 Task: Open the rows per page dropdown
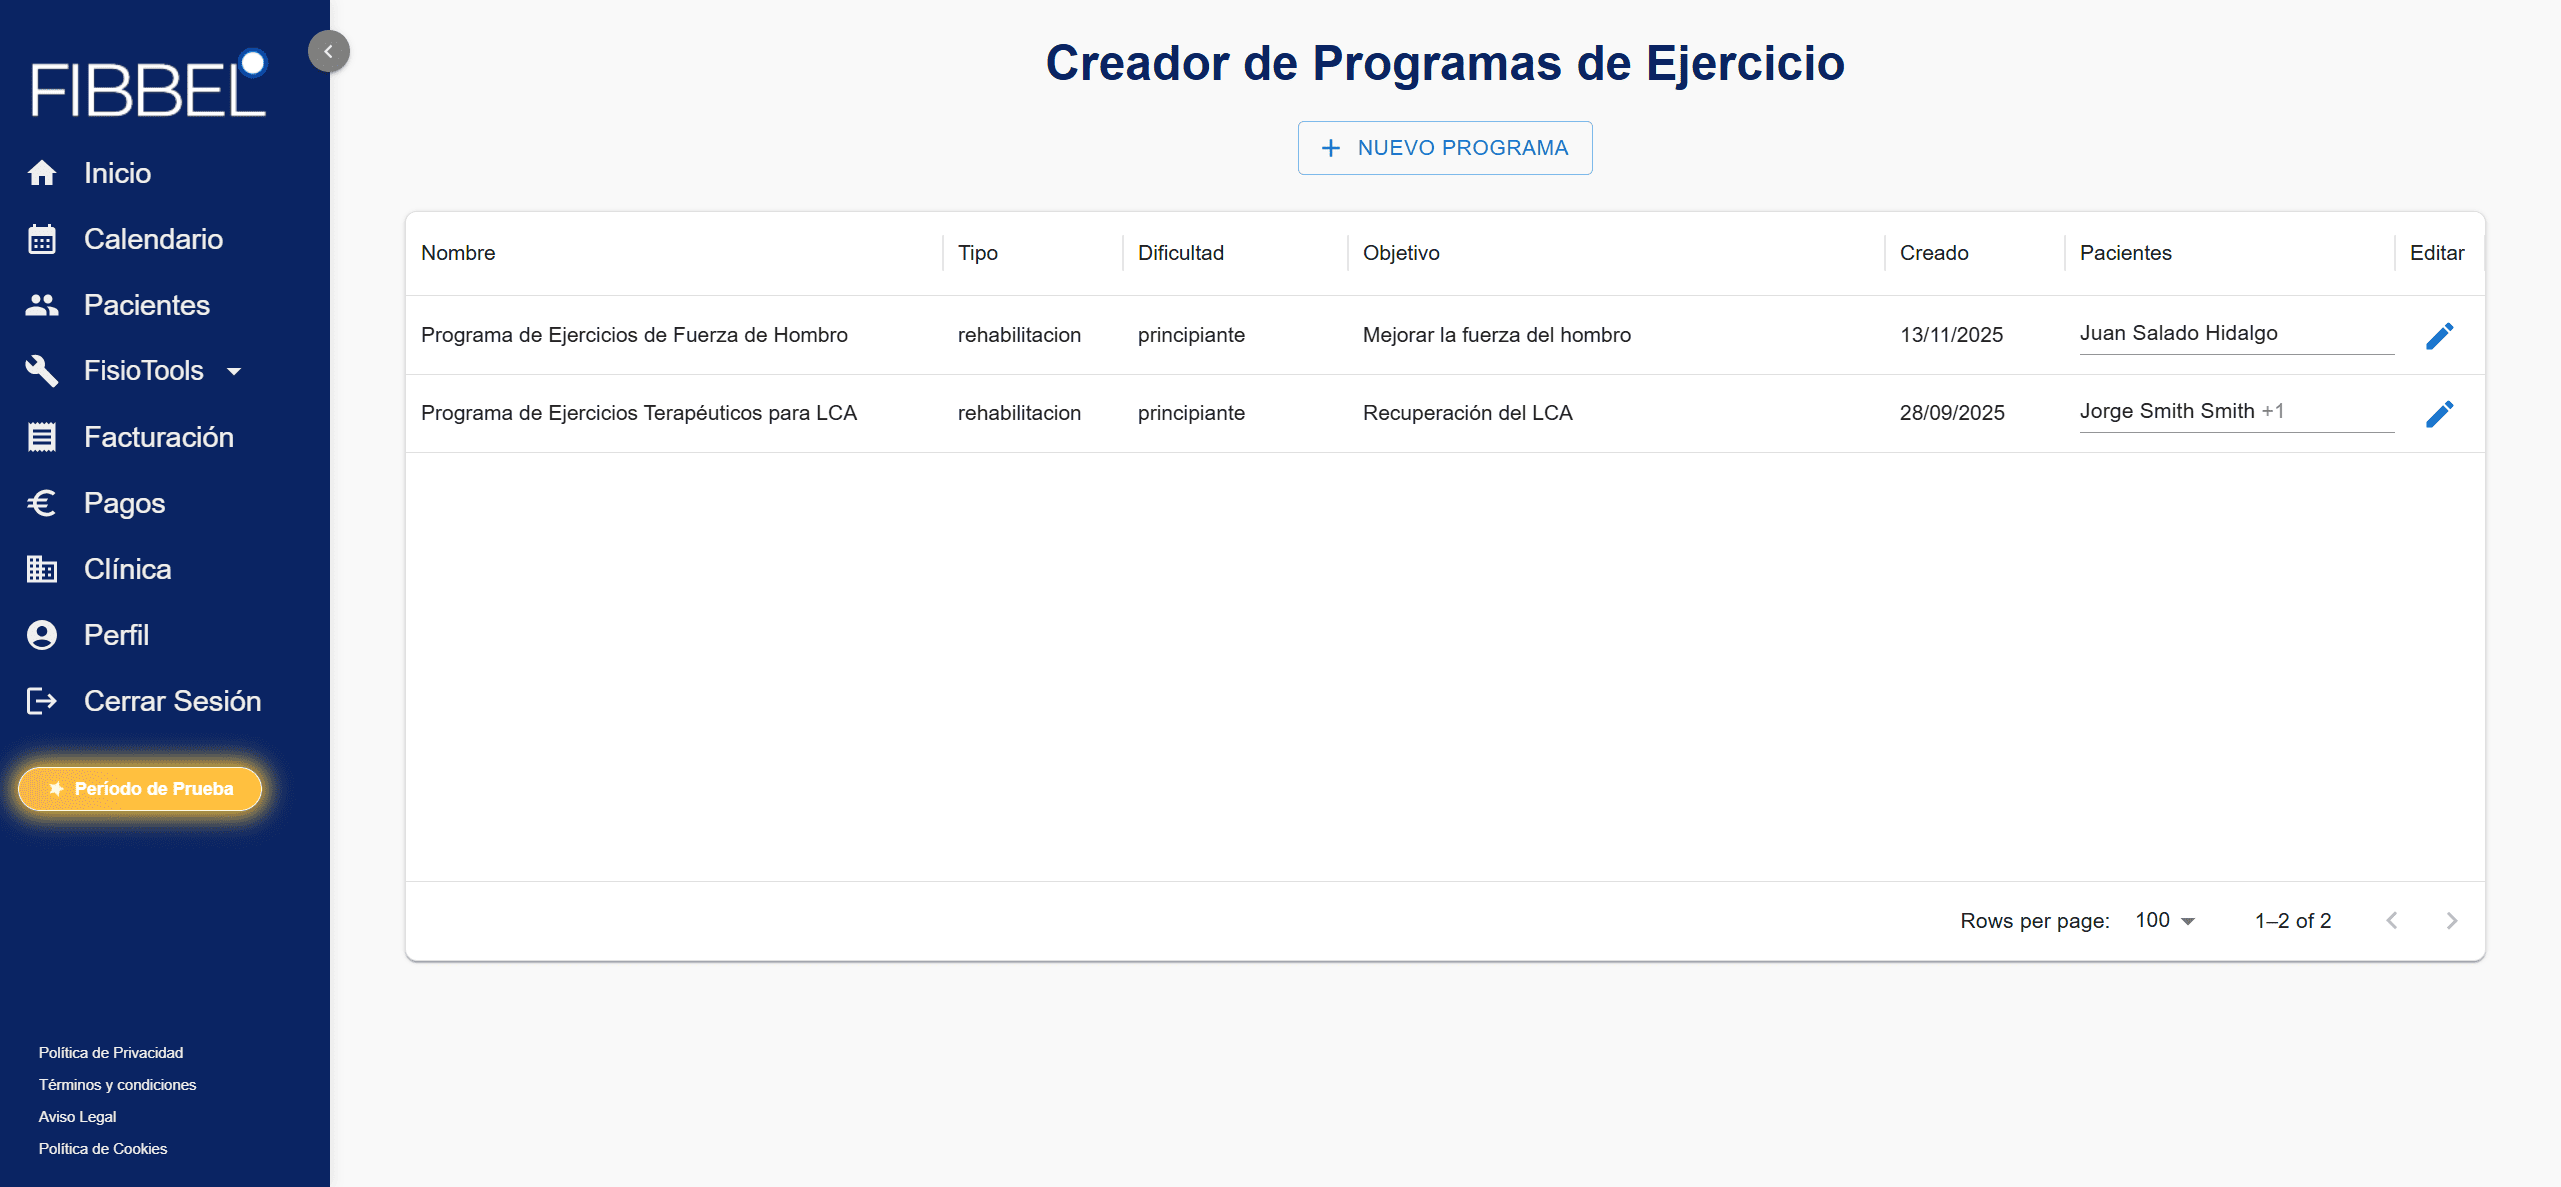click(x=2164, y=920)
